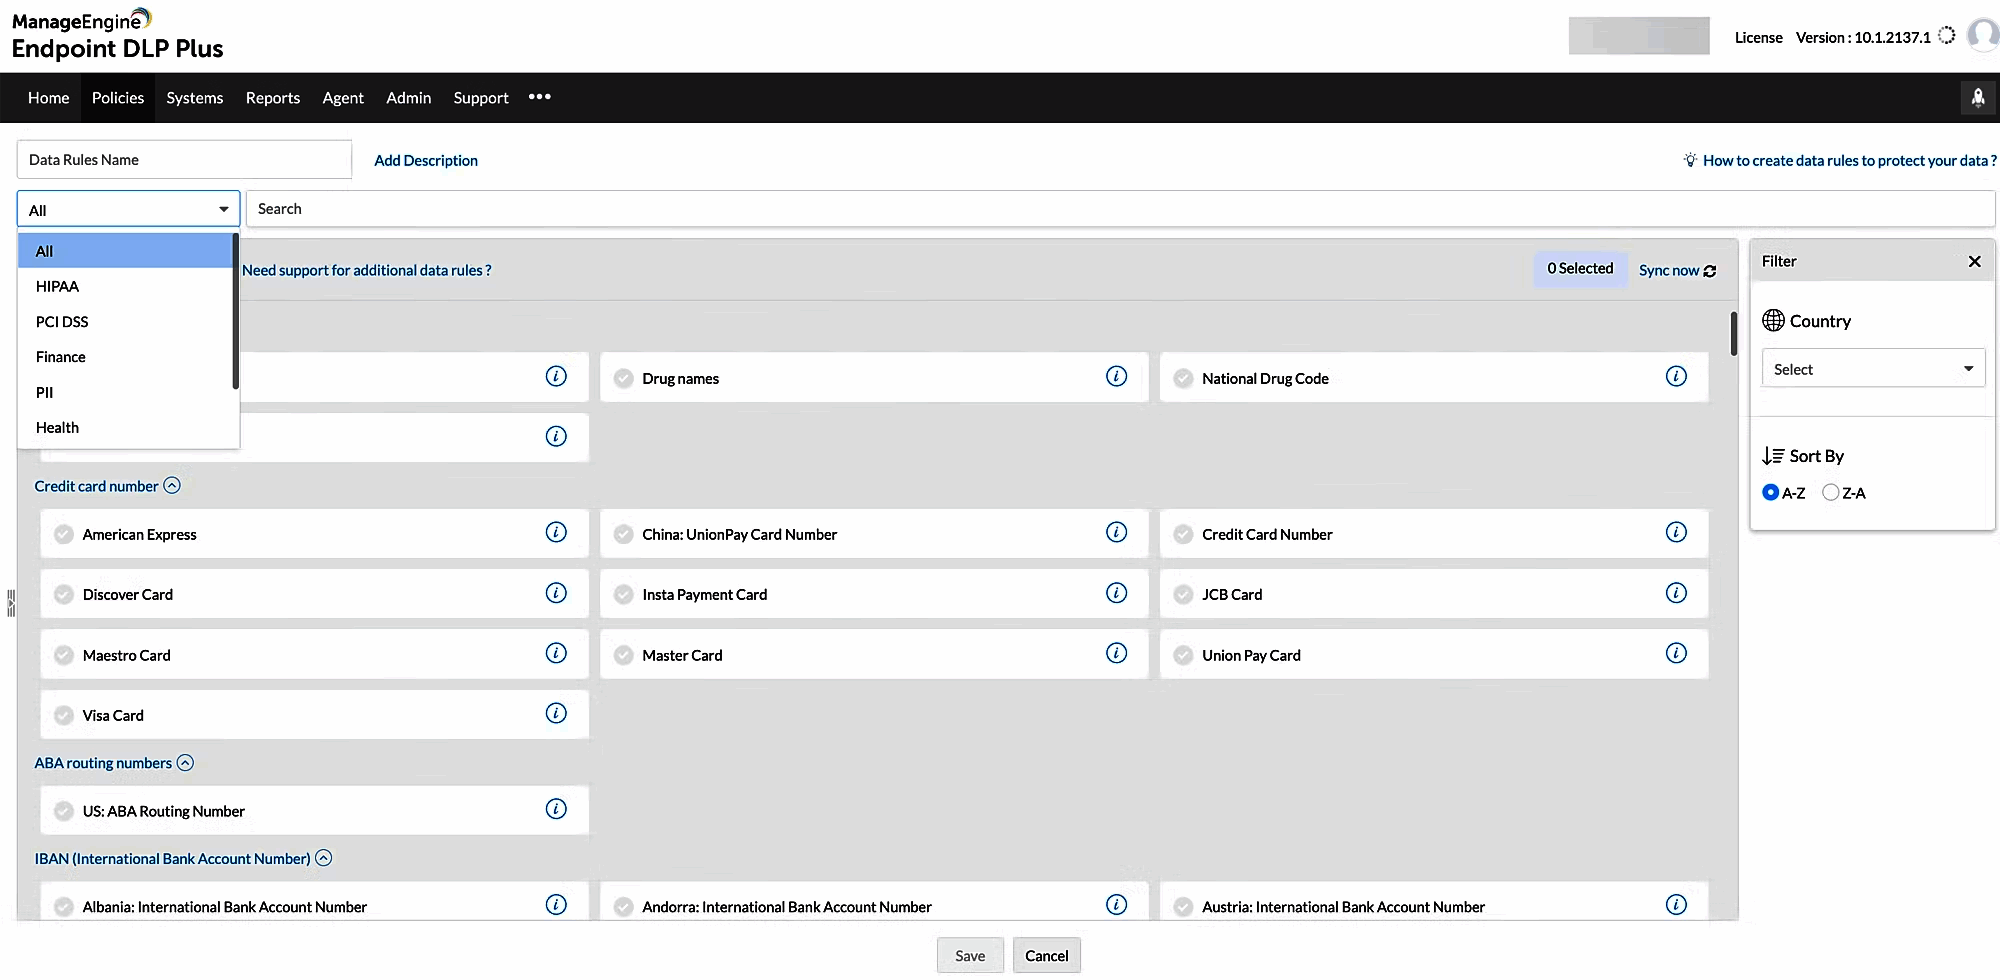Screen dimensions: 2000x980
Task: Click the Sort By icon in Filter panel
Action: click(1771, 455)
